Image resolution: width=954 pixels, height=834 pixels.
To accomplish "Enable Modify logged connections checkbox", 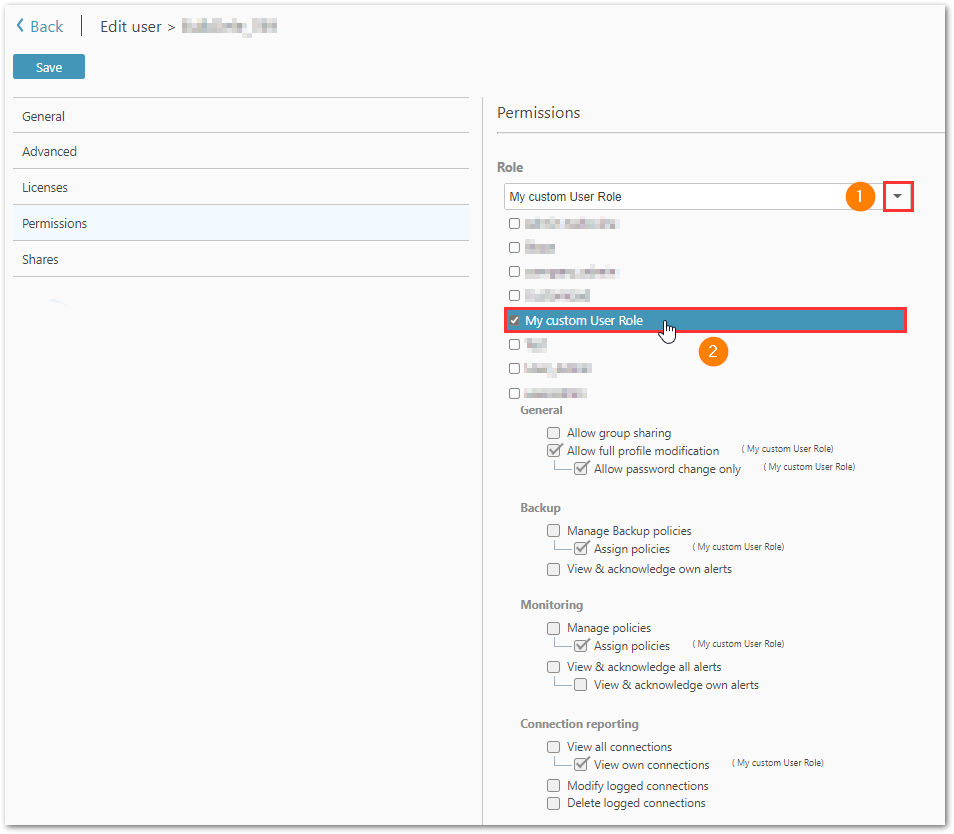I will [x=553, y=786].
